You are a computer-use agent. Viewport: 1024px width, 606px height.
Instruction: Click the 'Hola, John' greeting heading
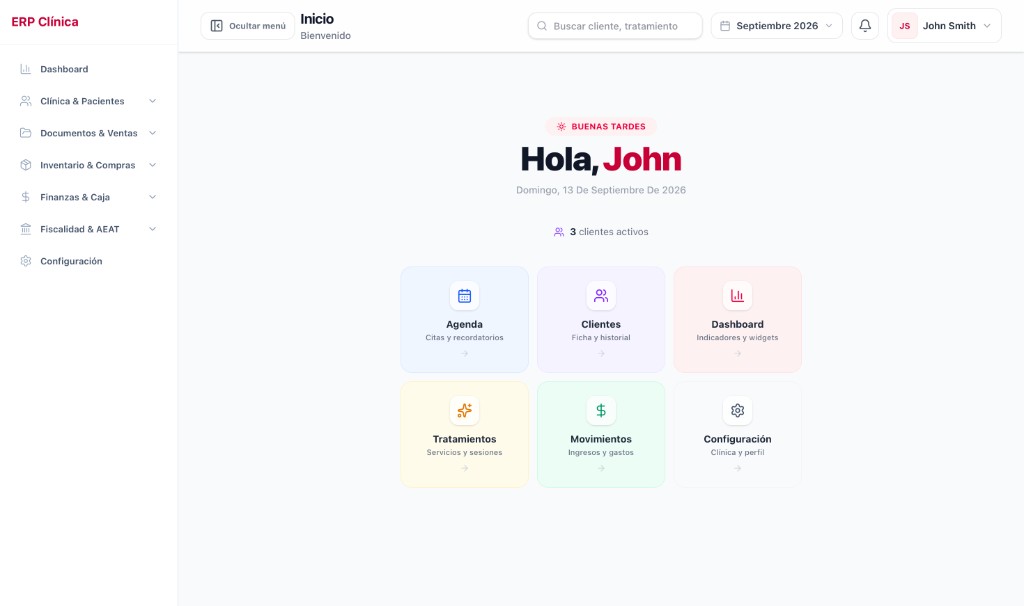pyautogui.click(x=601, y=159)
